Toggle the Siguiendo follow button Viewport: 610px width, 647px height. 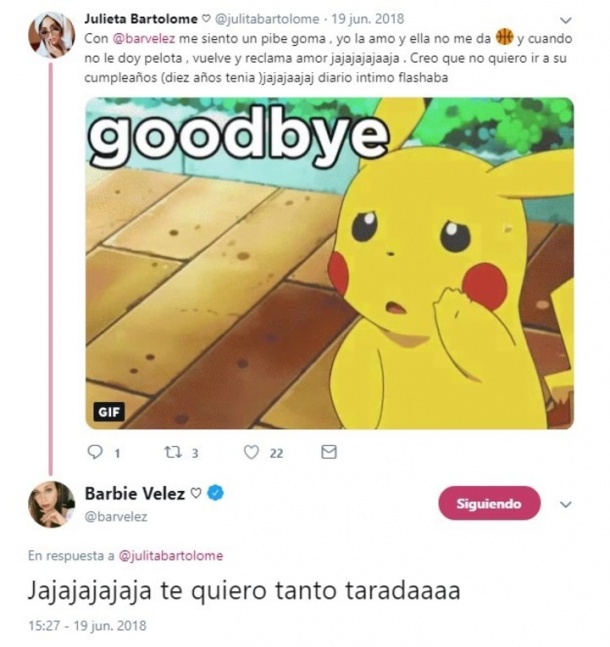489,503
